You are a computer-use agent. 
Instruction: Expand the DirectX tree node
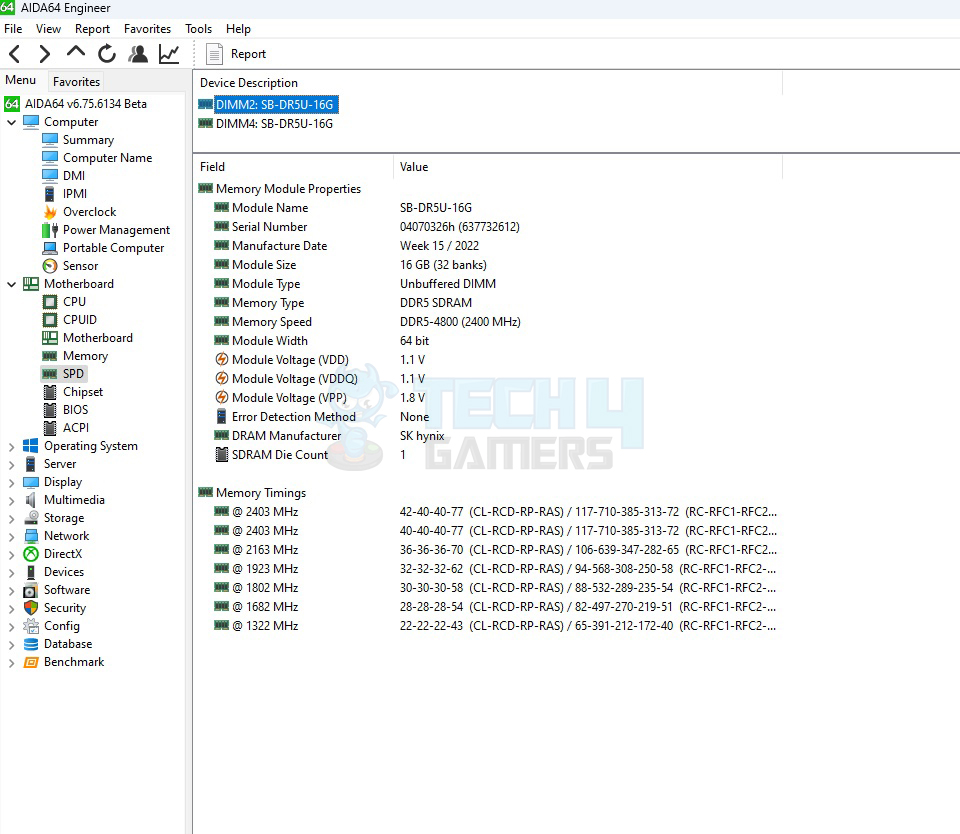pos(11,554)
